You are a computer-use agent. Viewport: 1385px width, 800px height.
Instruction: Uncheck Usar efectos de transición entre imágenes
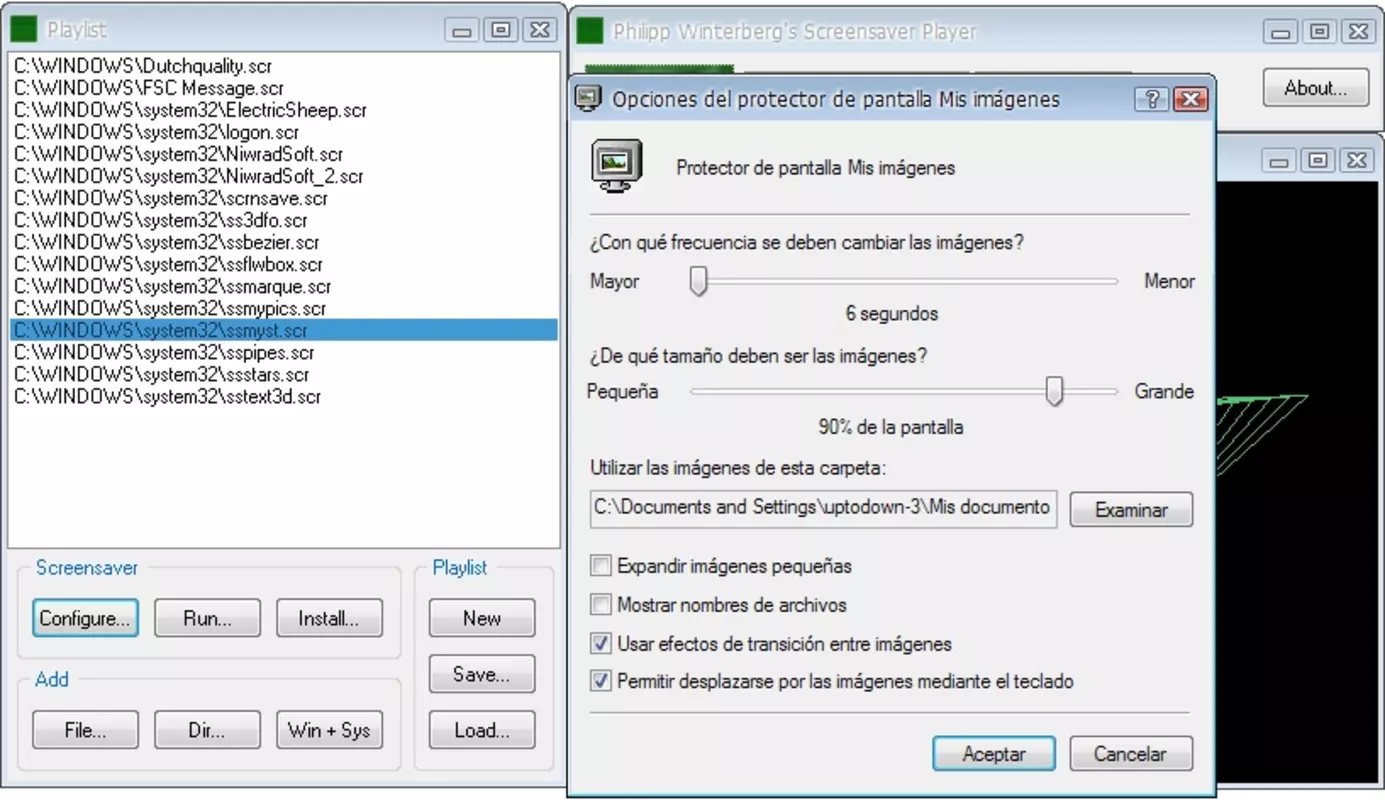(x=601, y=643)
